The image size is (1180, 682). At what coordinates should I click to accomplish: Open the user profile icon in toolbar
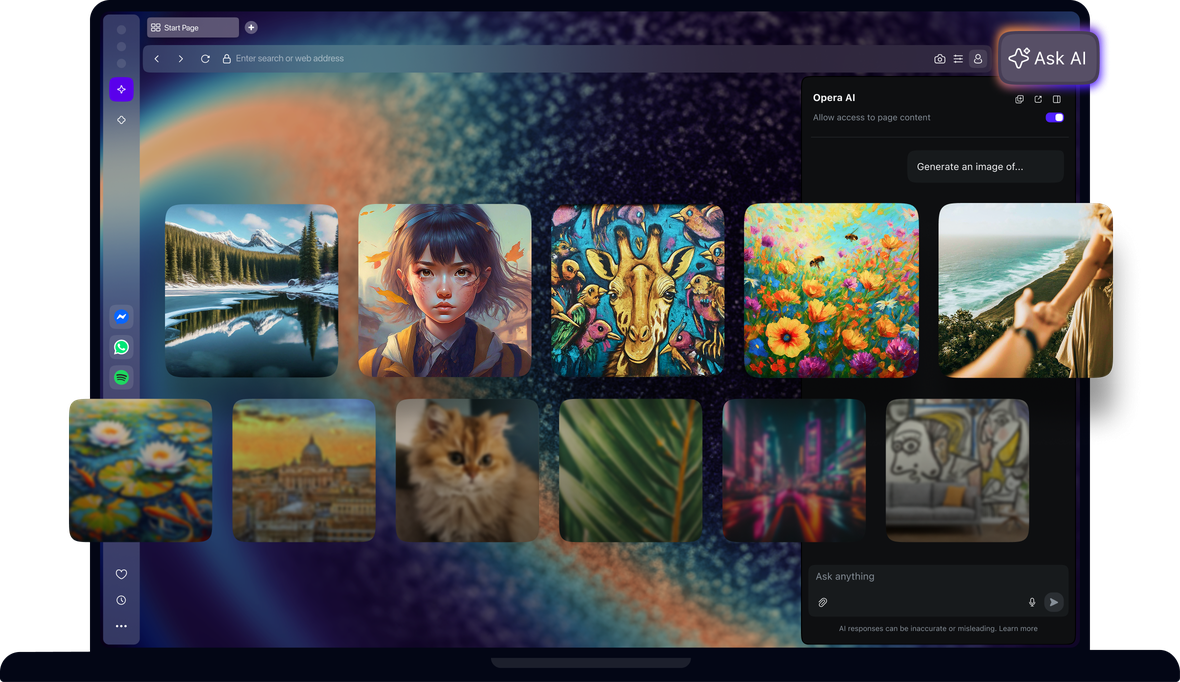(x=977, y=59)
